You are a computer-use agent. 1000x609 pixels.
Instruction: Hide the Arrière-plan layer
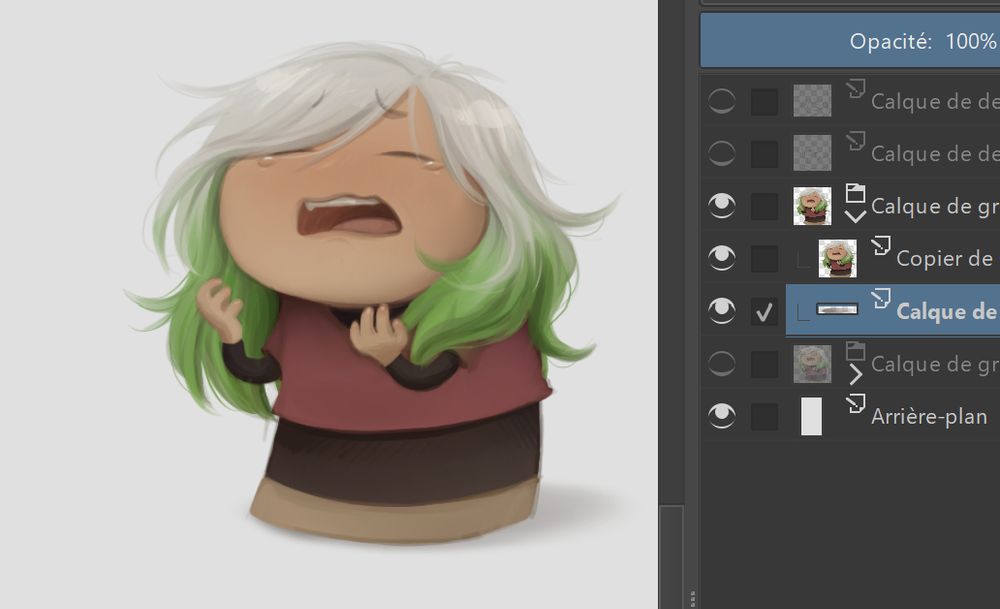coord(721,416)
